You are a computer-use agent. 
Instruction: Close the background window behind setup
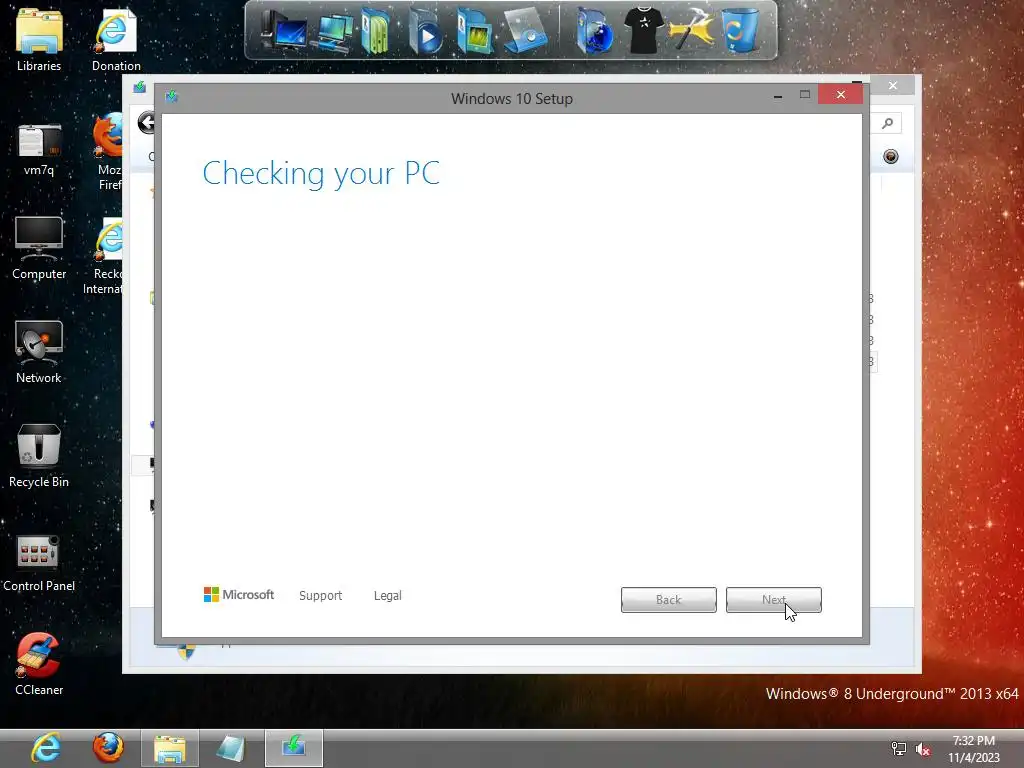tap(893, 86)
